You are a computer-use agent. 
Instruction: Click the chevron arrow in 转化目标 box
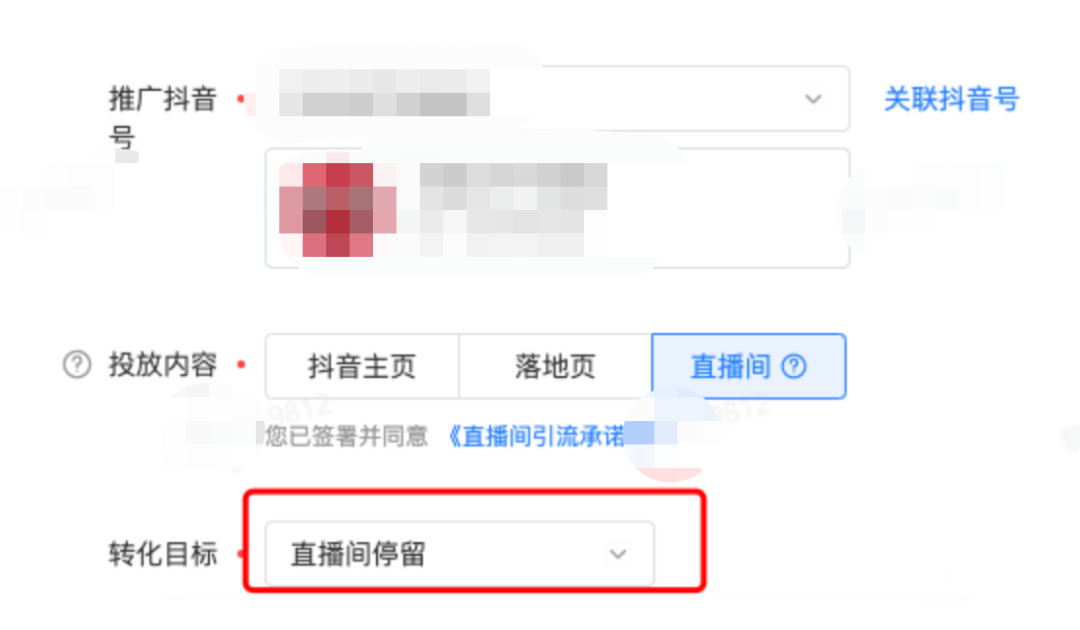pyautogui.click(x=618, y=554)
